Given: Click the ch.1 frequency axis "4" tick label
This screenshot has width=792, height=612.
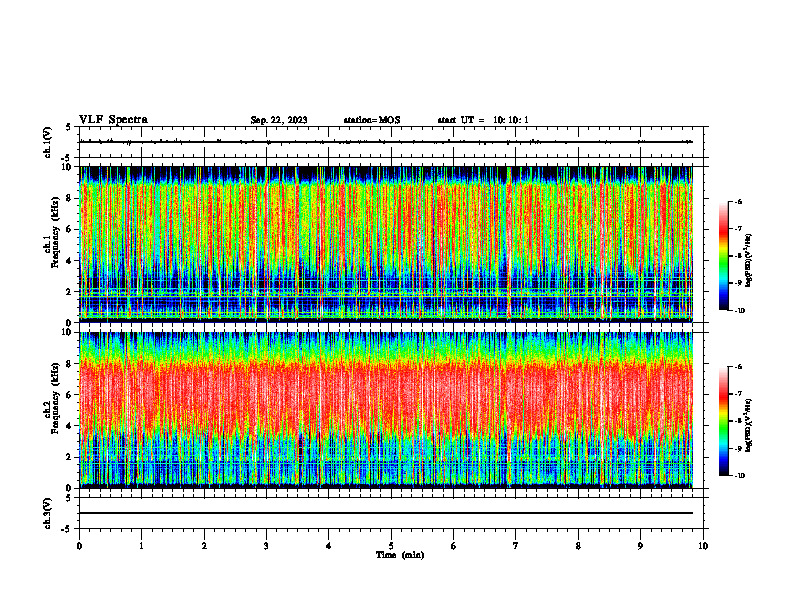Looking at the screenshot, I should pos(68,261).
